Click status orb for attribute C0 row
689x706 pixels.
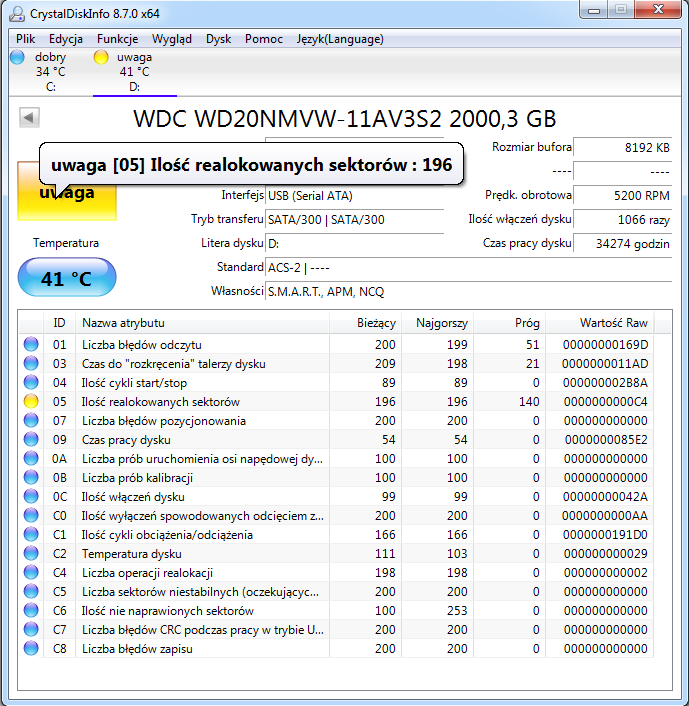[31, 515]
